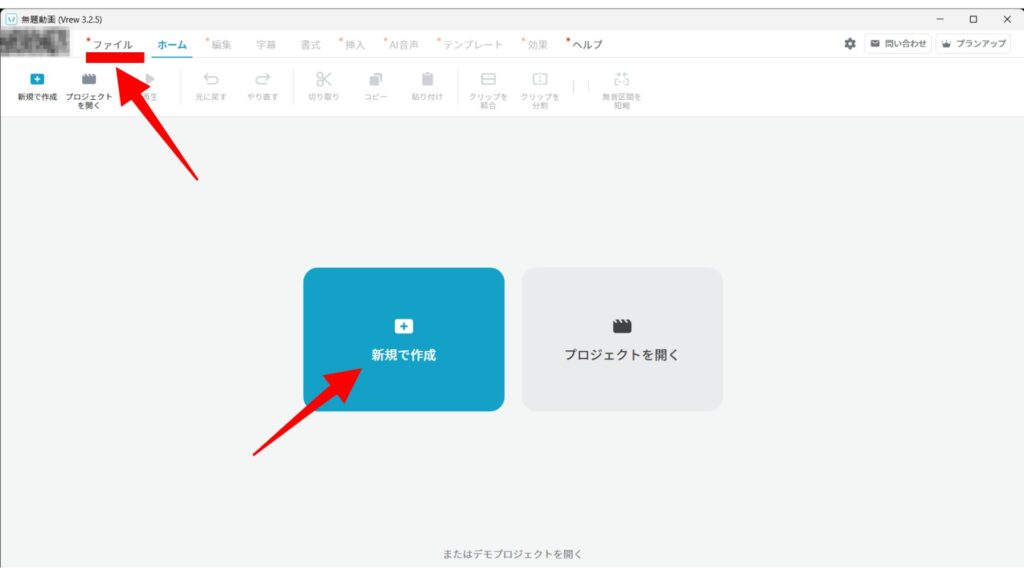
Task: Open the テンプレート tab
Action: [472, 45]
